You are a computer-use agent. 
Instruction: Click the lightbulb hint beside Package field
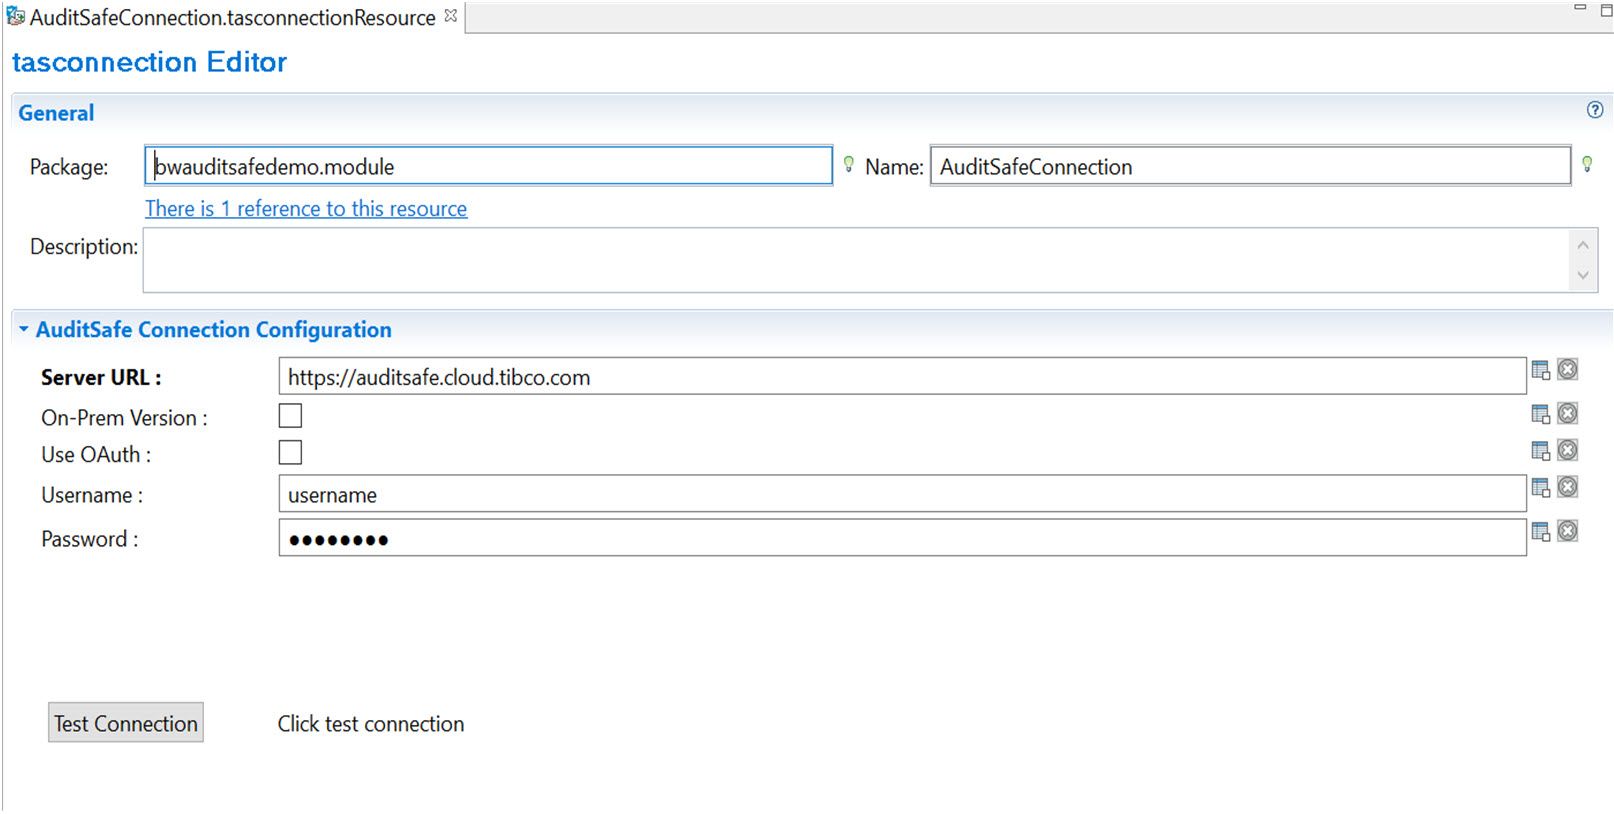(x=849, y=164)
